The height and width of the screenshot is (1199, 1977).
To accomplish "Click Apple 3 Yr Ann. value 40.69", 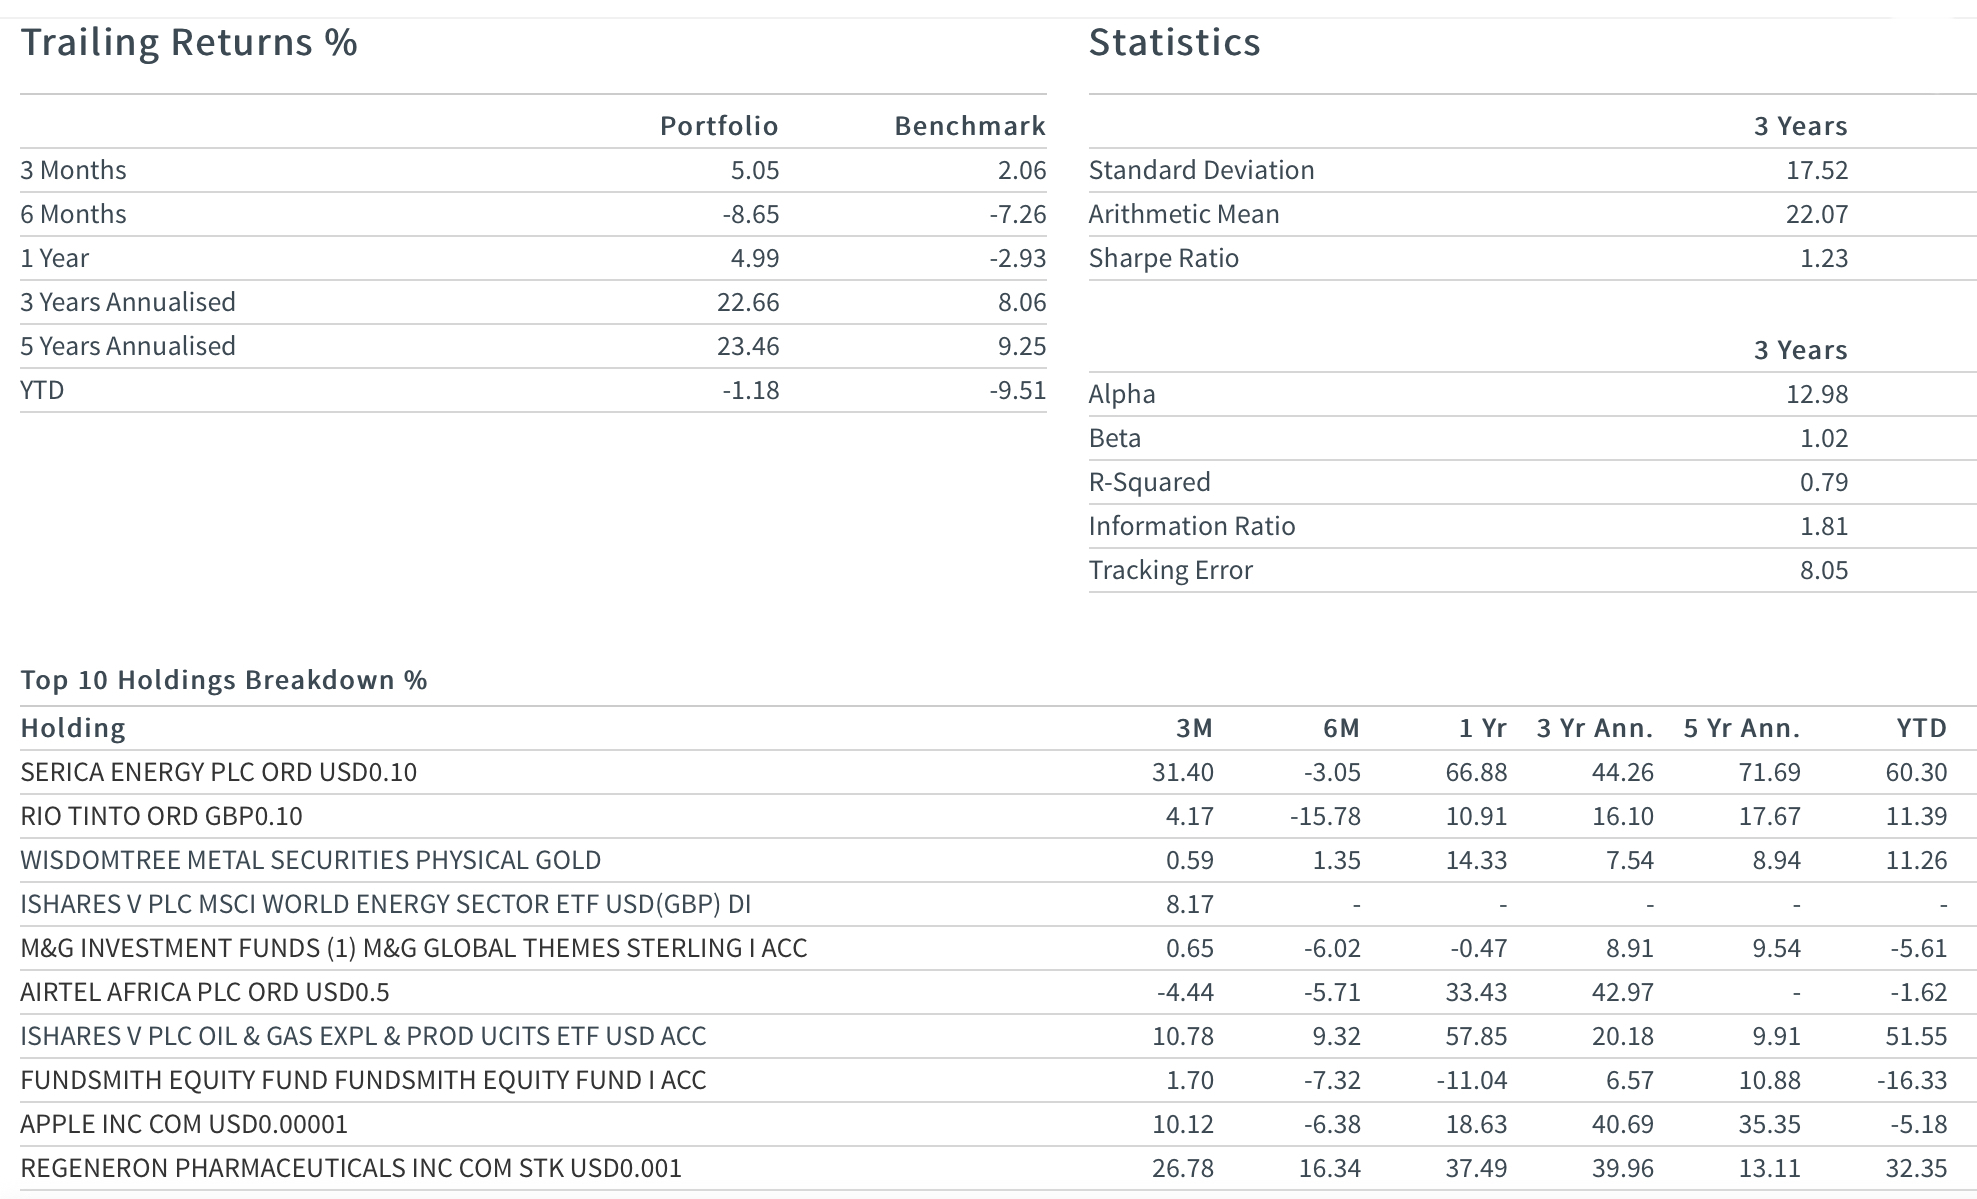I will pyautogui.click(x=1623, y=1124).
